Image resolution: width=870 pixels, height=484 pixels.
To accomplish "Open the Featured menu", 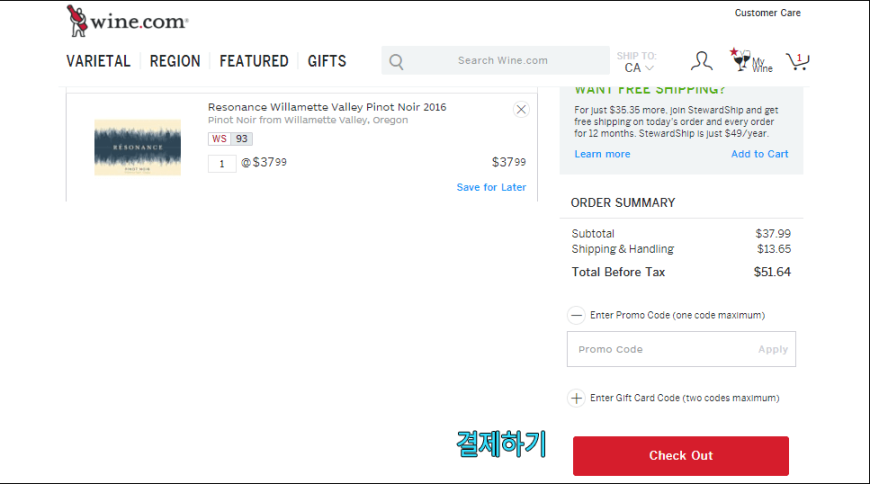I will tap(254, 61).
